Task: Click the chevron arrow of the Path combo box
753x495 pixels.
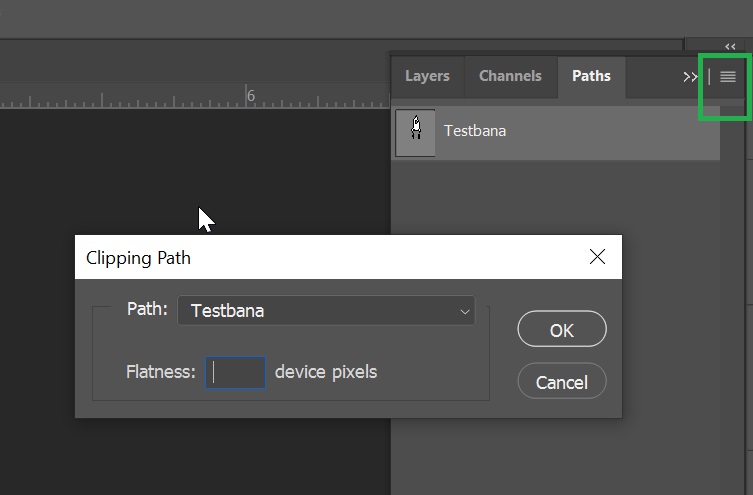Action: click(x=464, y=312)
